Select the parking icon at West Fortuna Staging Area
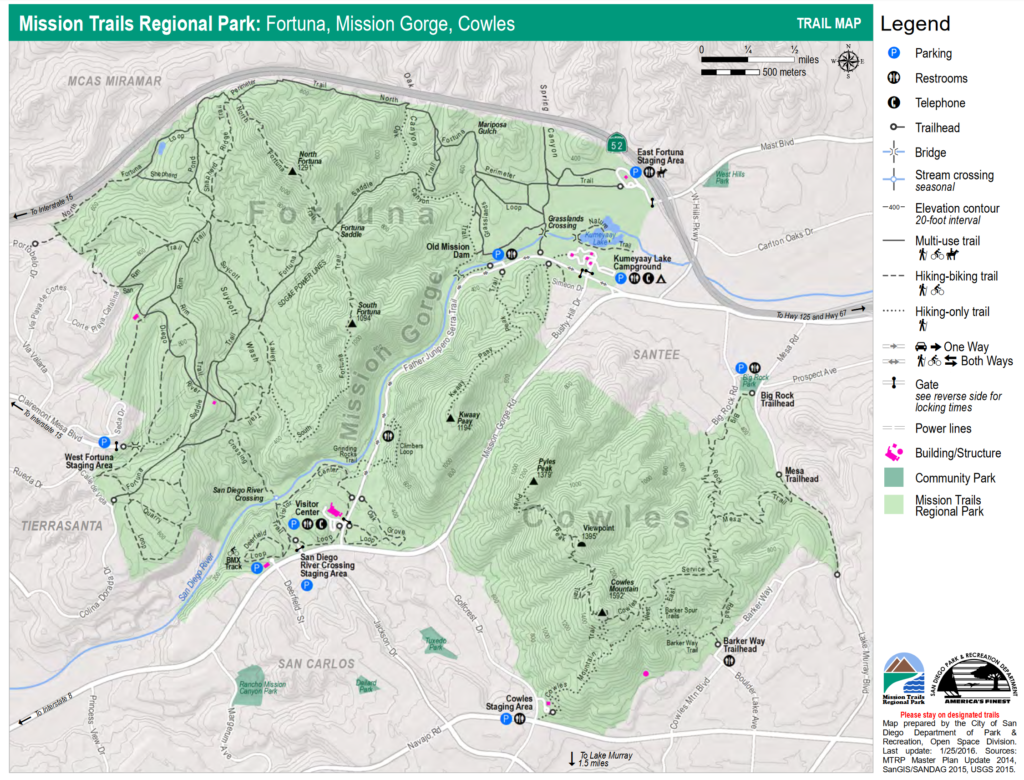 coord(103,442)
